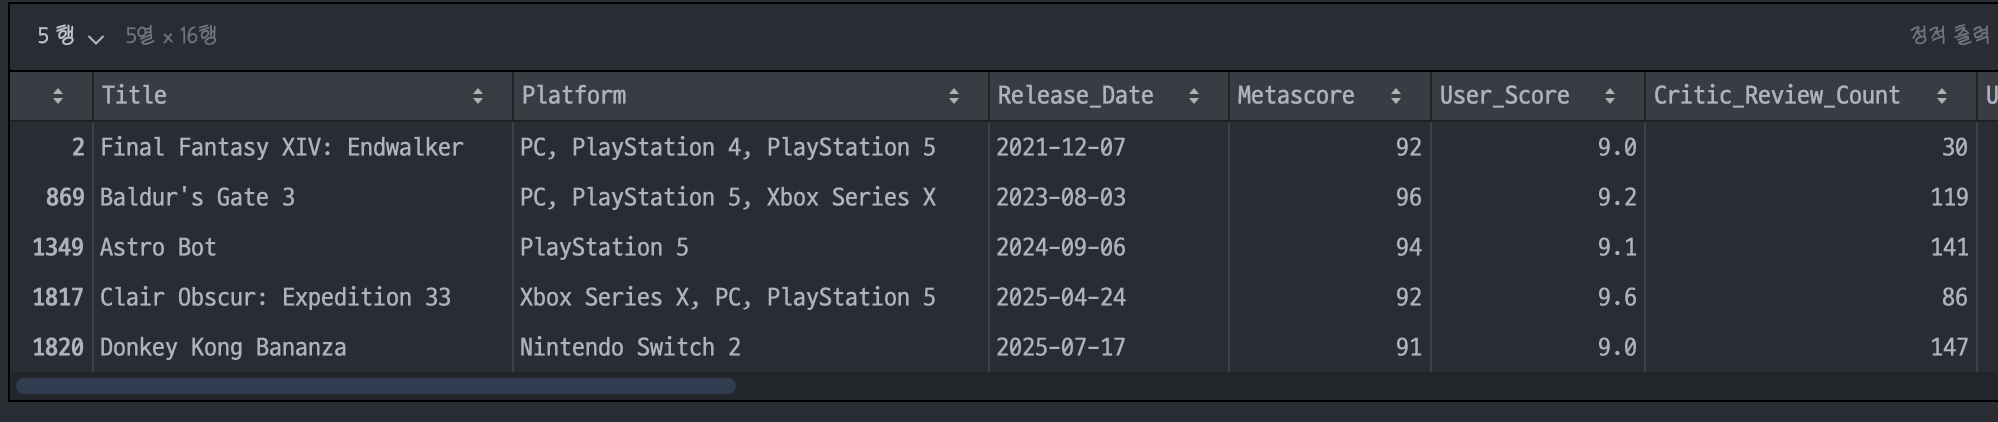Sort by the Platform column arrows

[954, 96]
